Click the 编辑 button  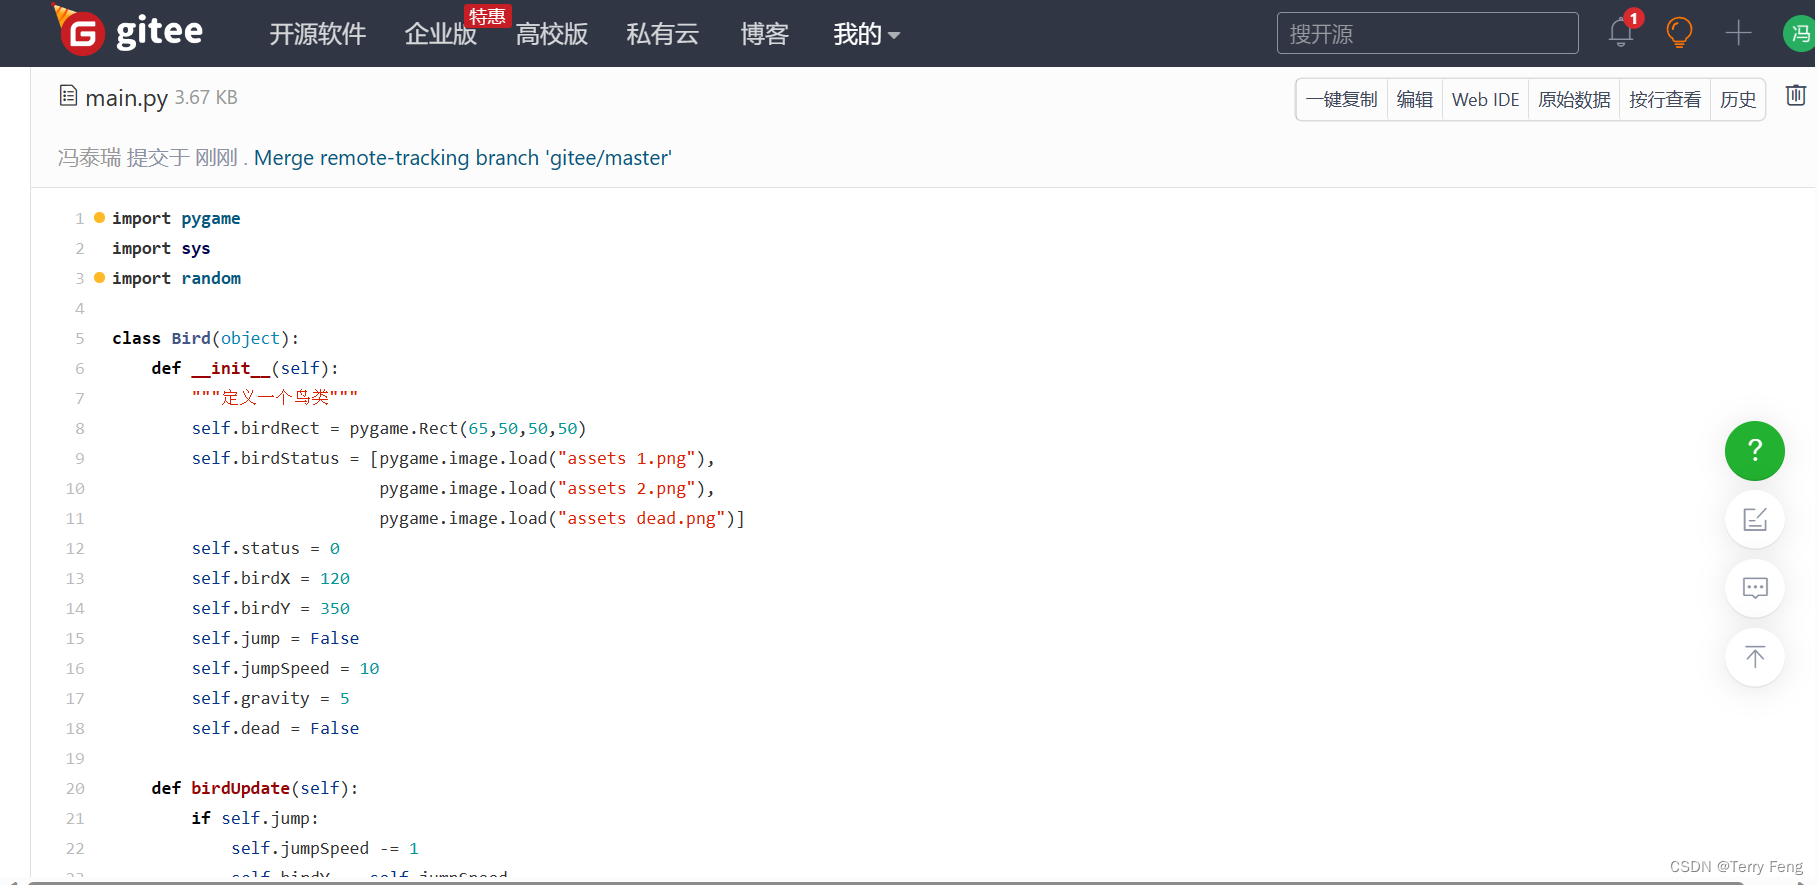click(x=1414, y=100)
